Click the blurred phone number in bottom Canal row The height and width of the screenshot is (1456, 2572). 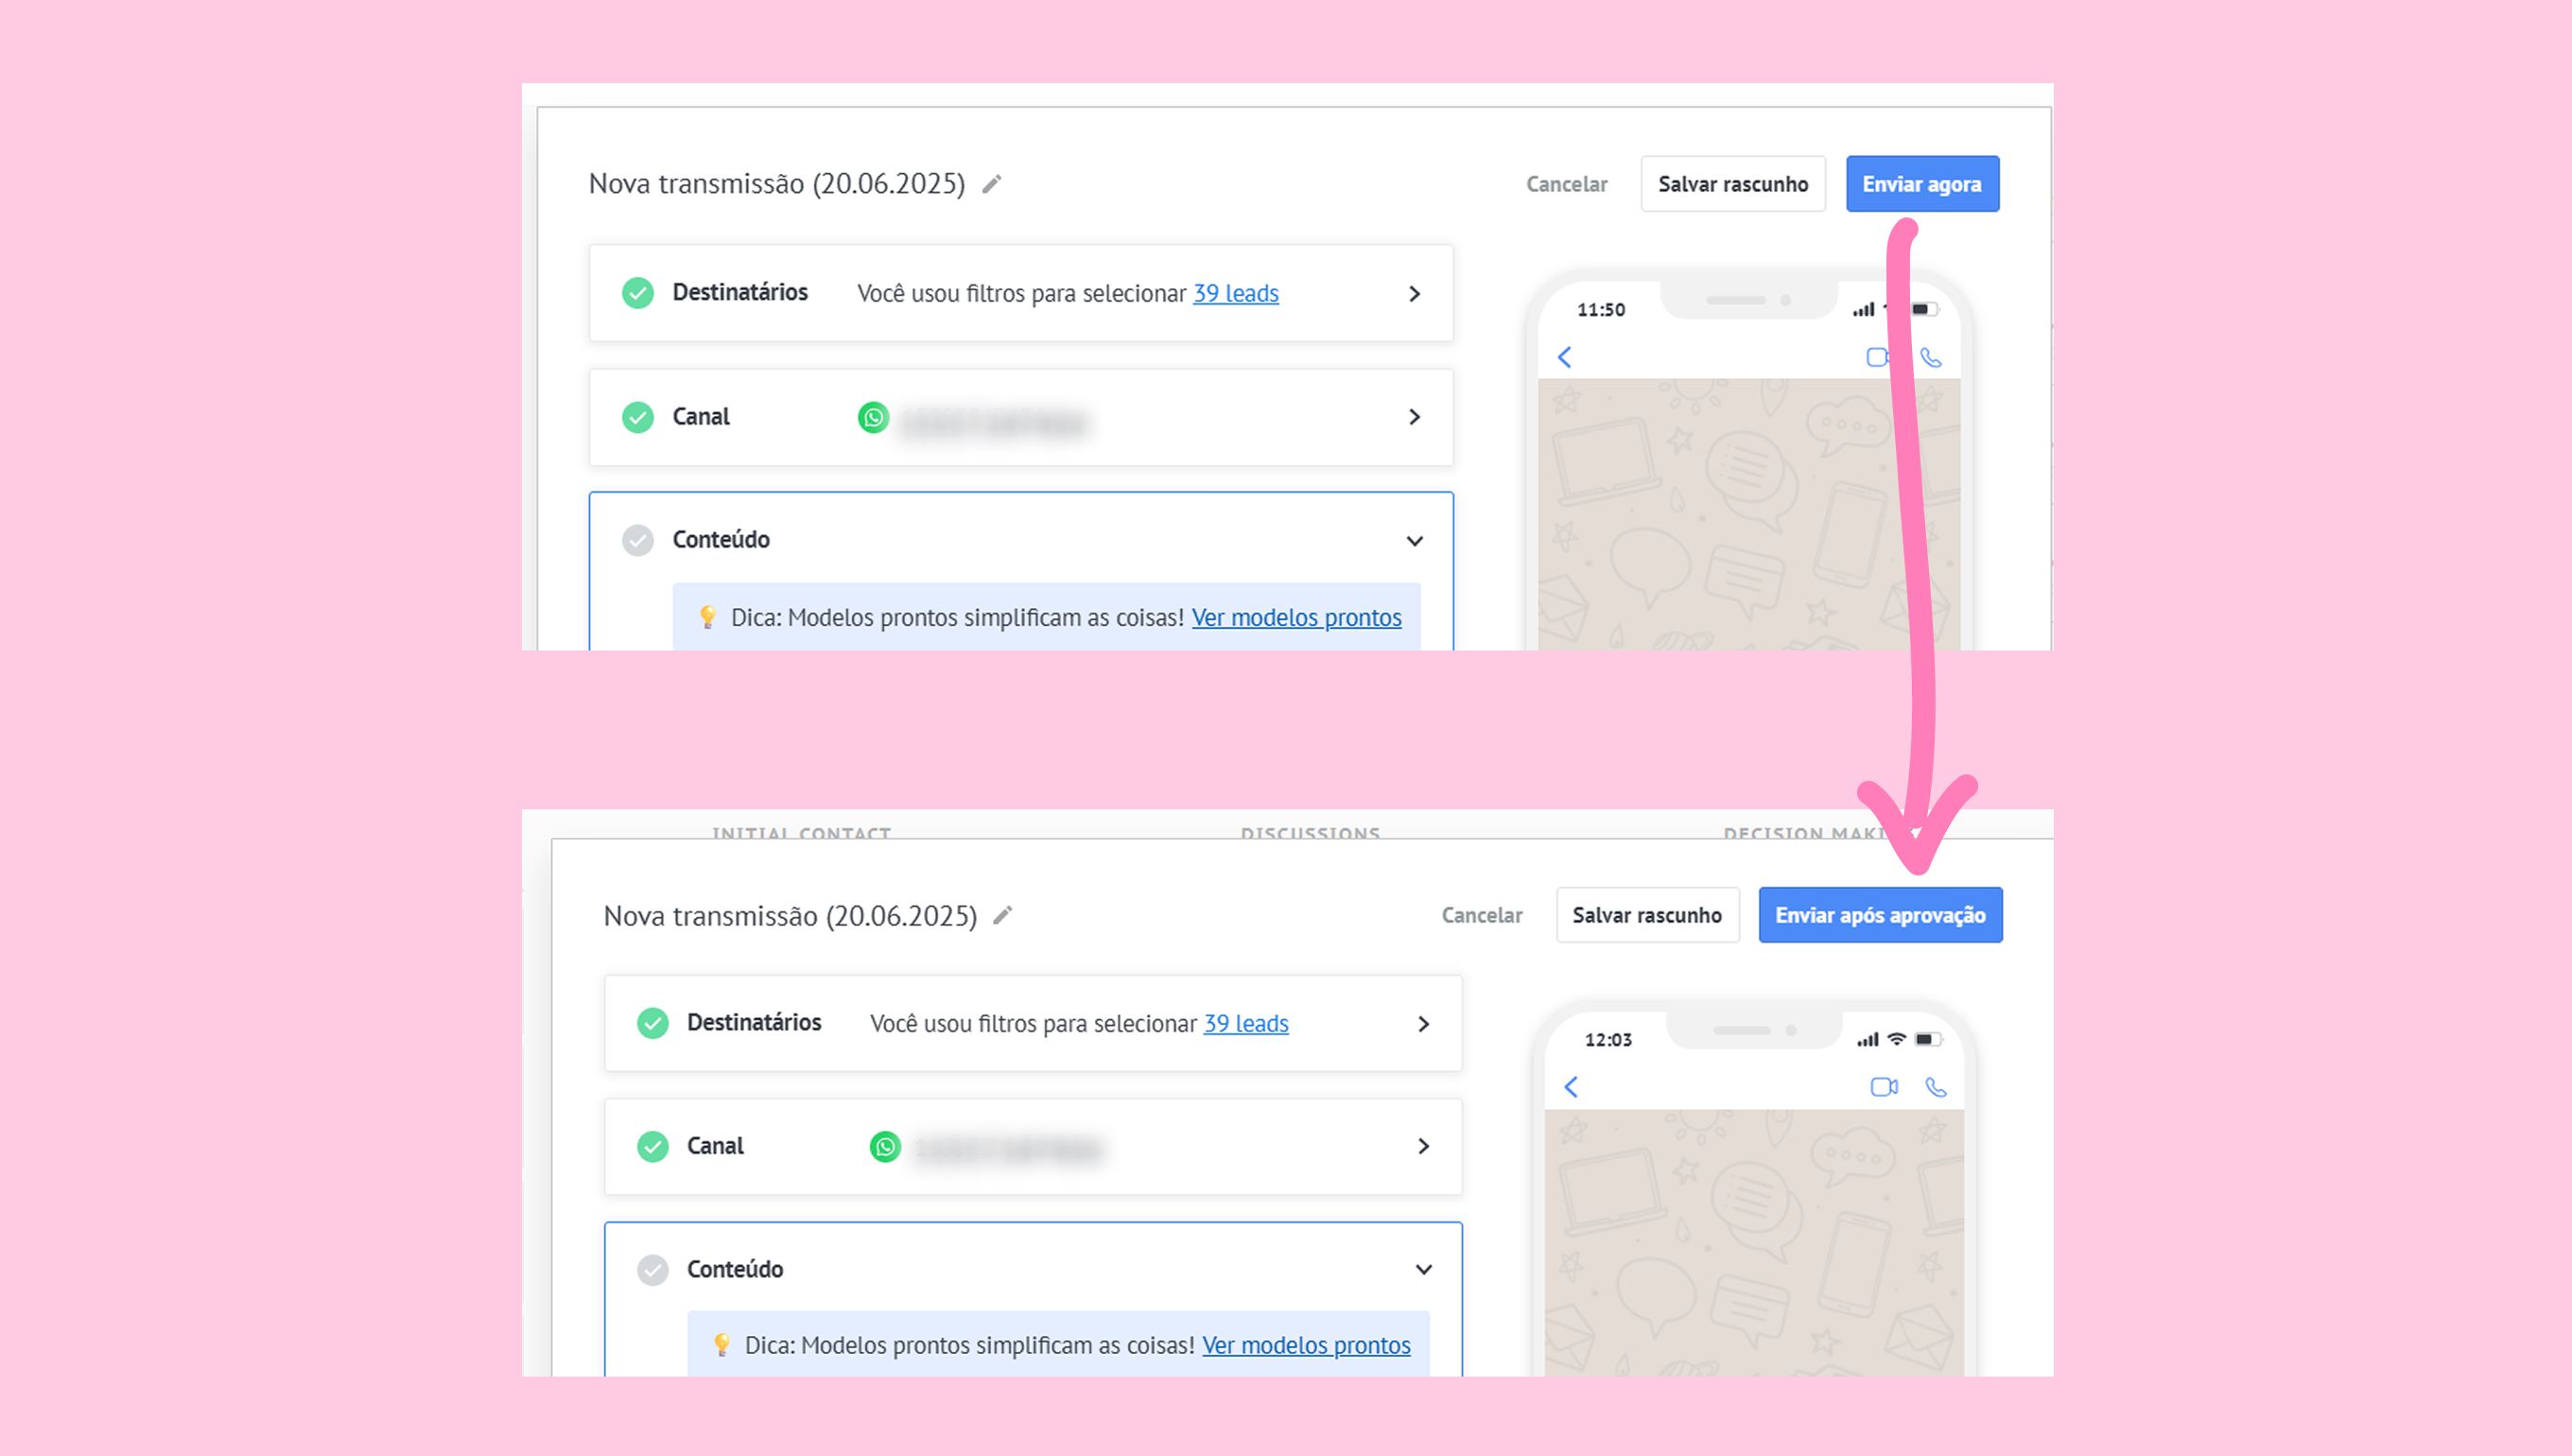click(x=1008, y=1151)
